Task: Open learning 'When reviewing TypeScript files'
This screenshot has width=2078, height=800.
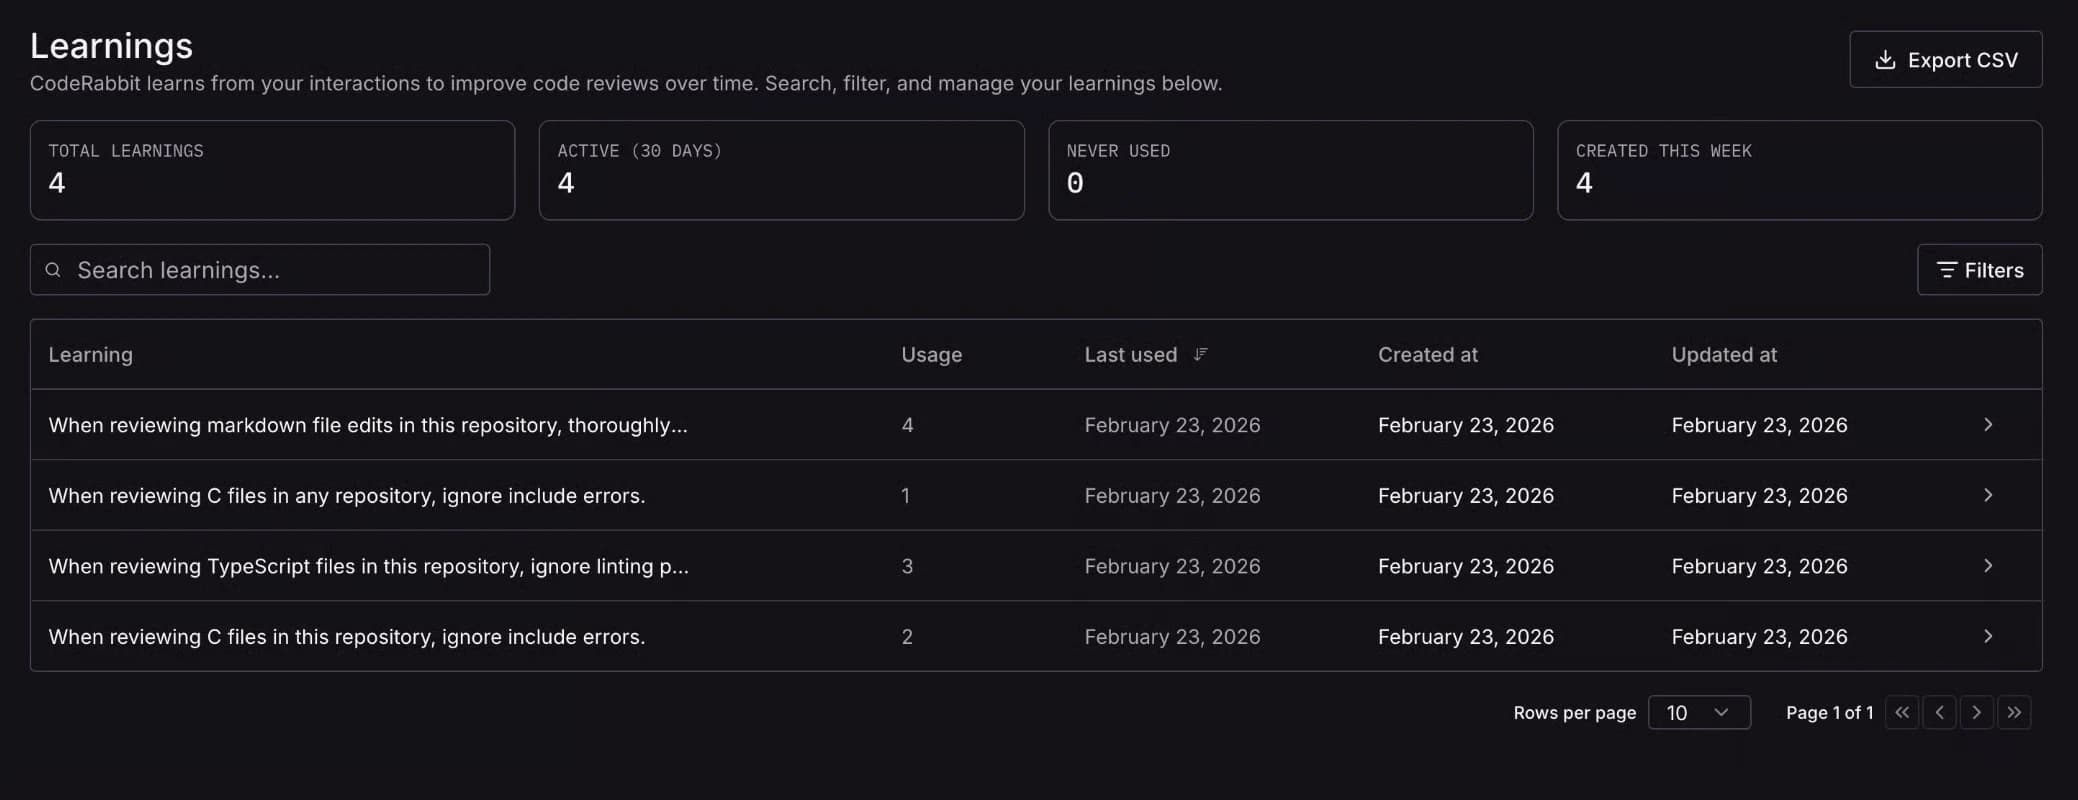Action: [368, 566]
